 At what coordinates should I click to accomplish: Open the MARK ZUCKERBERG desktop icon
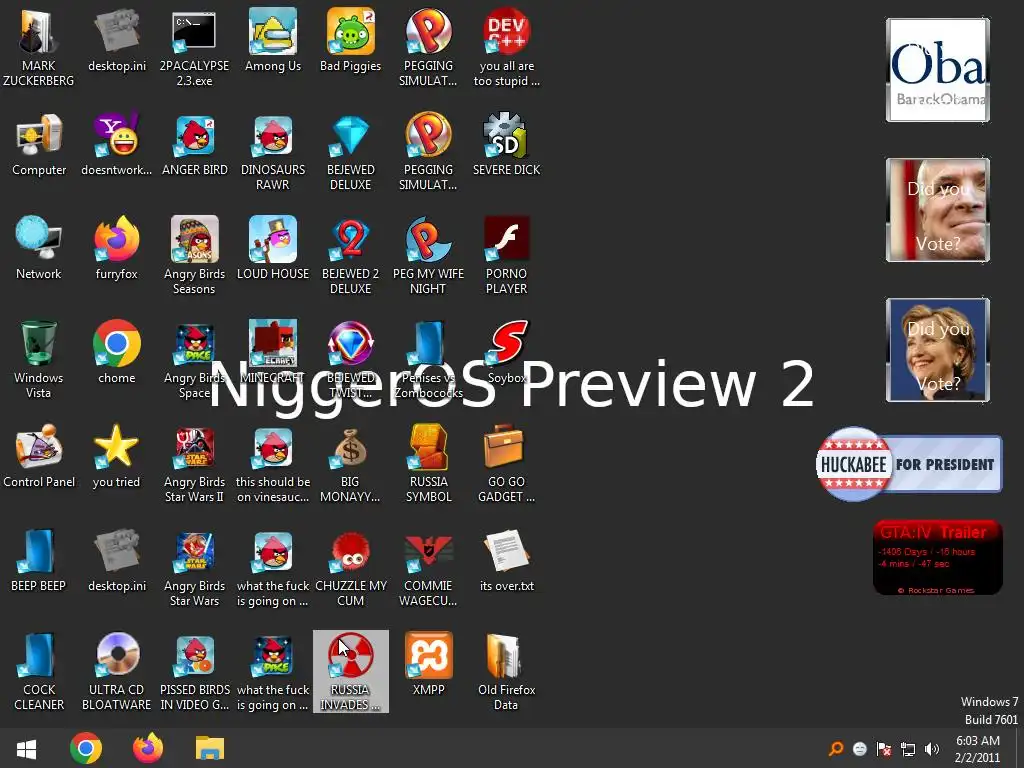coord(39,47)
